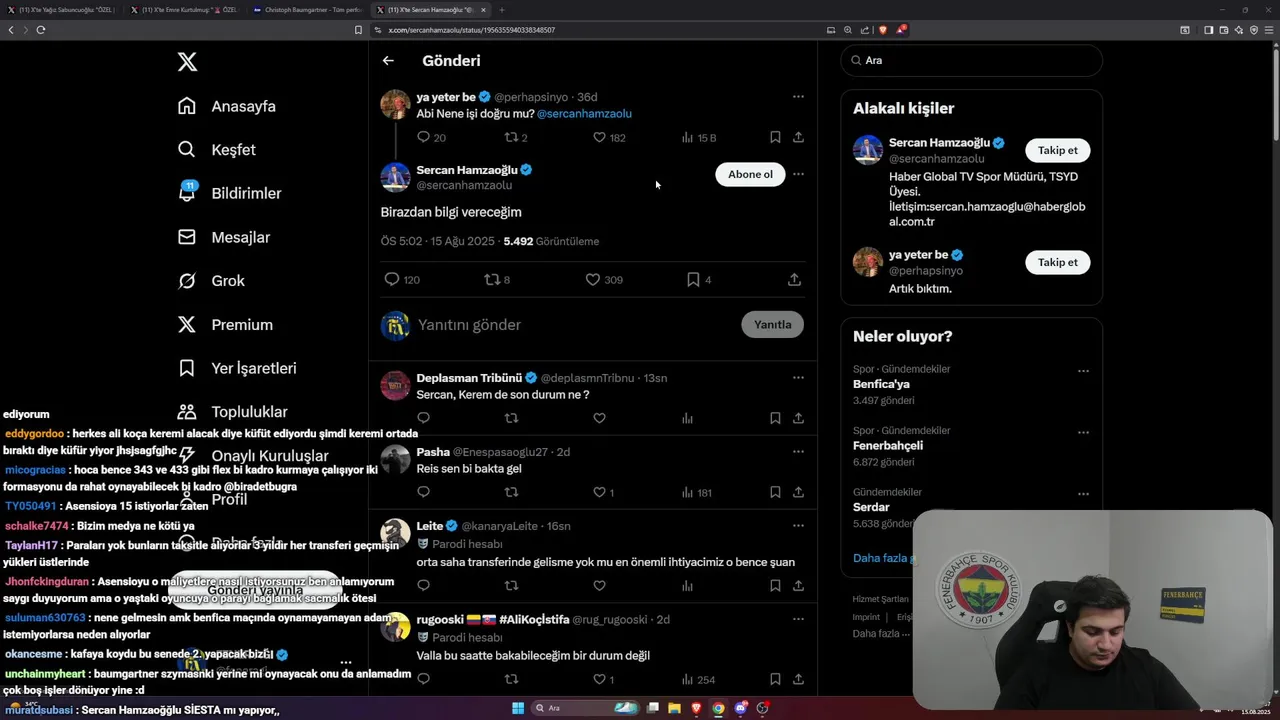Image resolution: width=1280 pixels, height=720 pixels.
Task: Bookmark the Pasha reply
Action: tap(775, 492)
